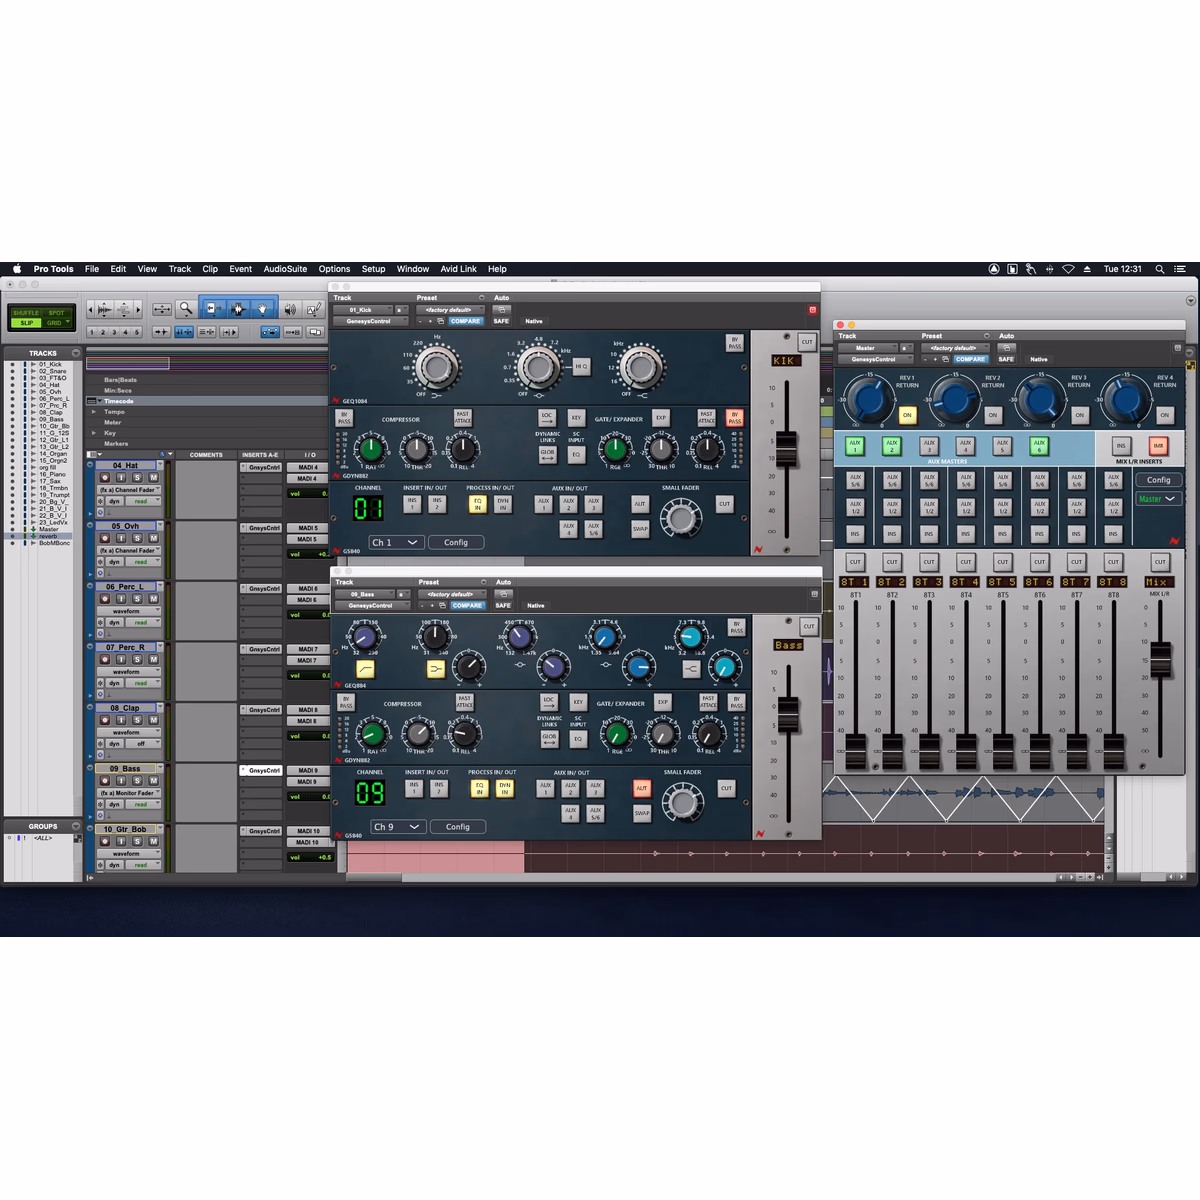The image size is (1200, 1200).
Task: Click the KIK channel fader handle
Action: coord(787,452)
